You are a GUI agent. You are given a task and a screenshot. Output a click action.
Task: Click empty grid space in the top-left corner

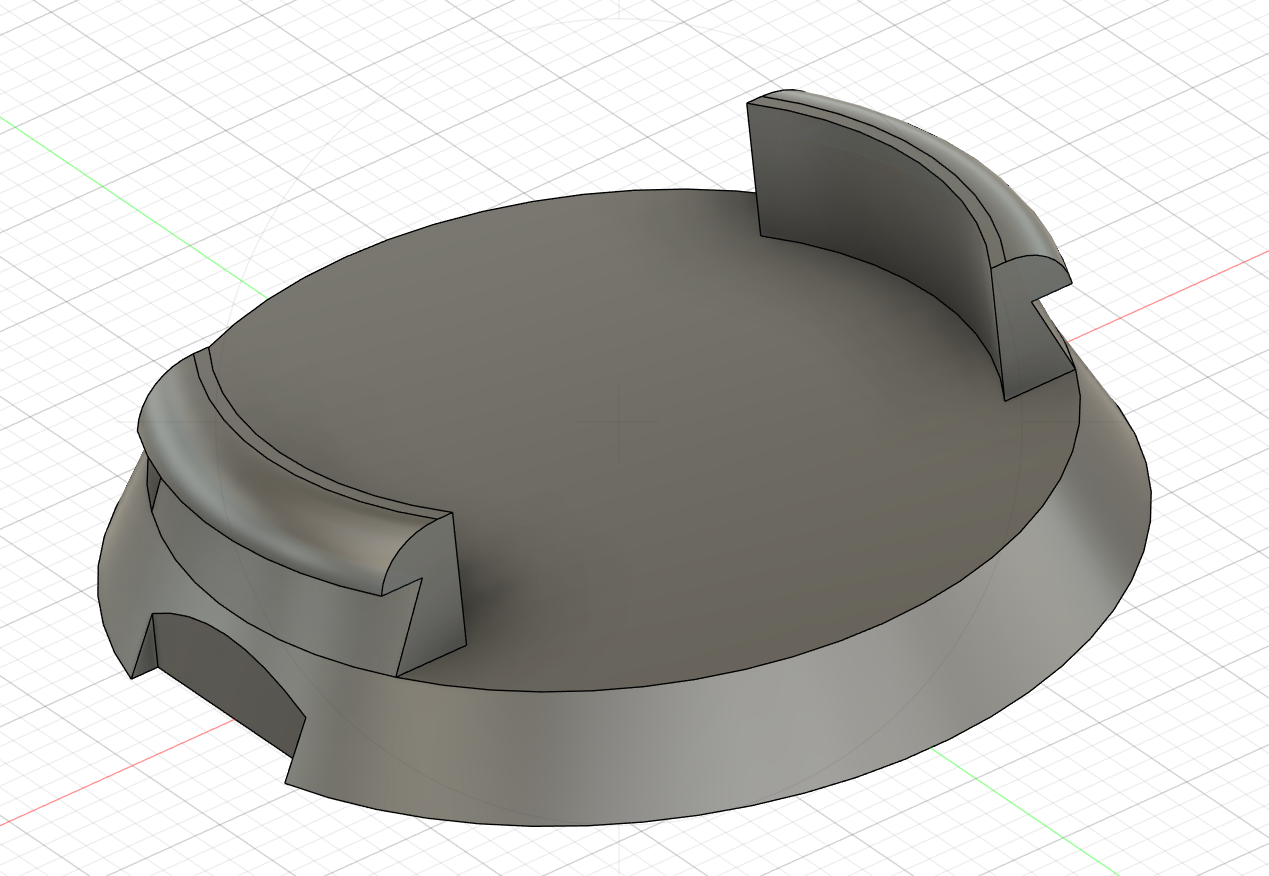coord(60,40)
